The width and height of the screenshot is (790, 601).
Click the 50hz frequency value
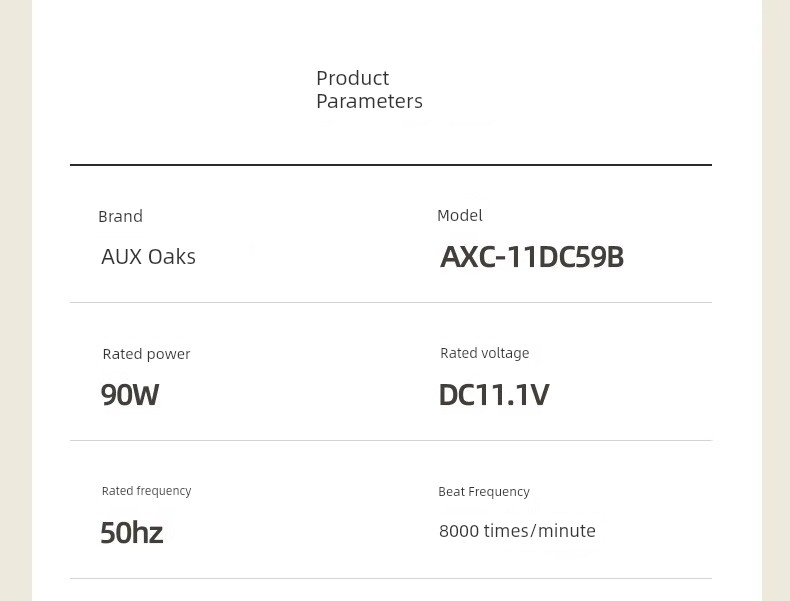click(131, 532)
